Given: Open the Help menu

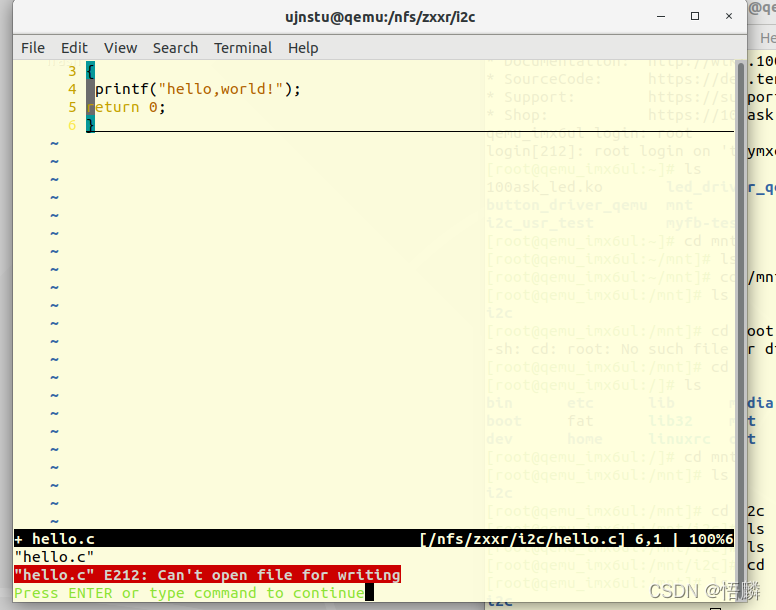Looking at the screenshot, I should click(303, 48).
